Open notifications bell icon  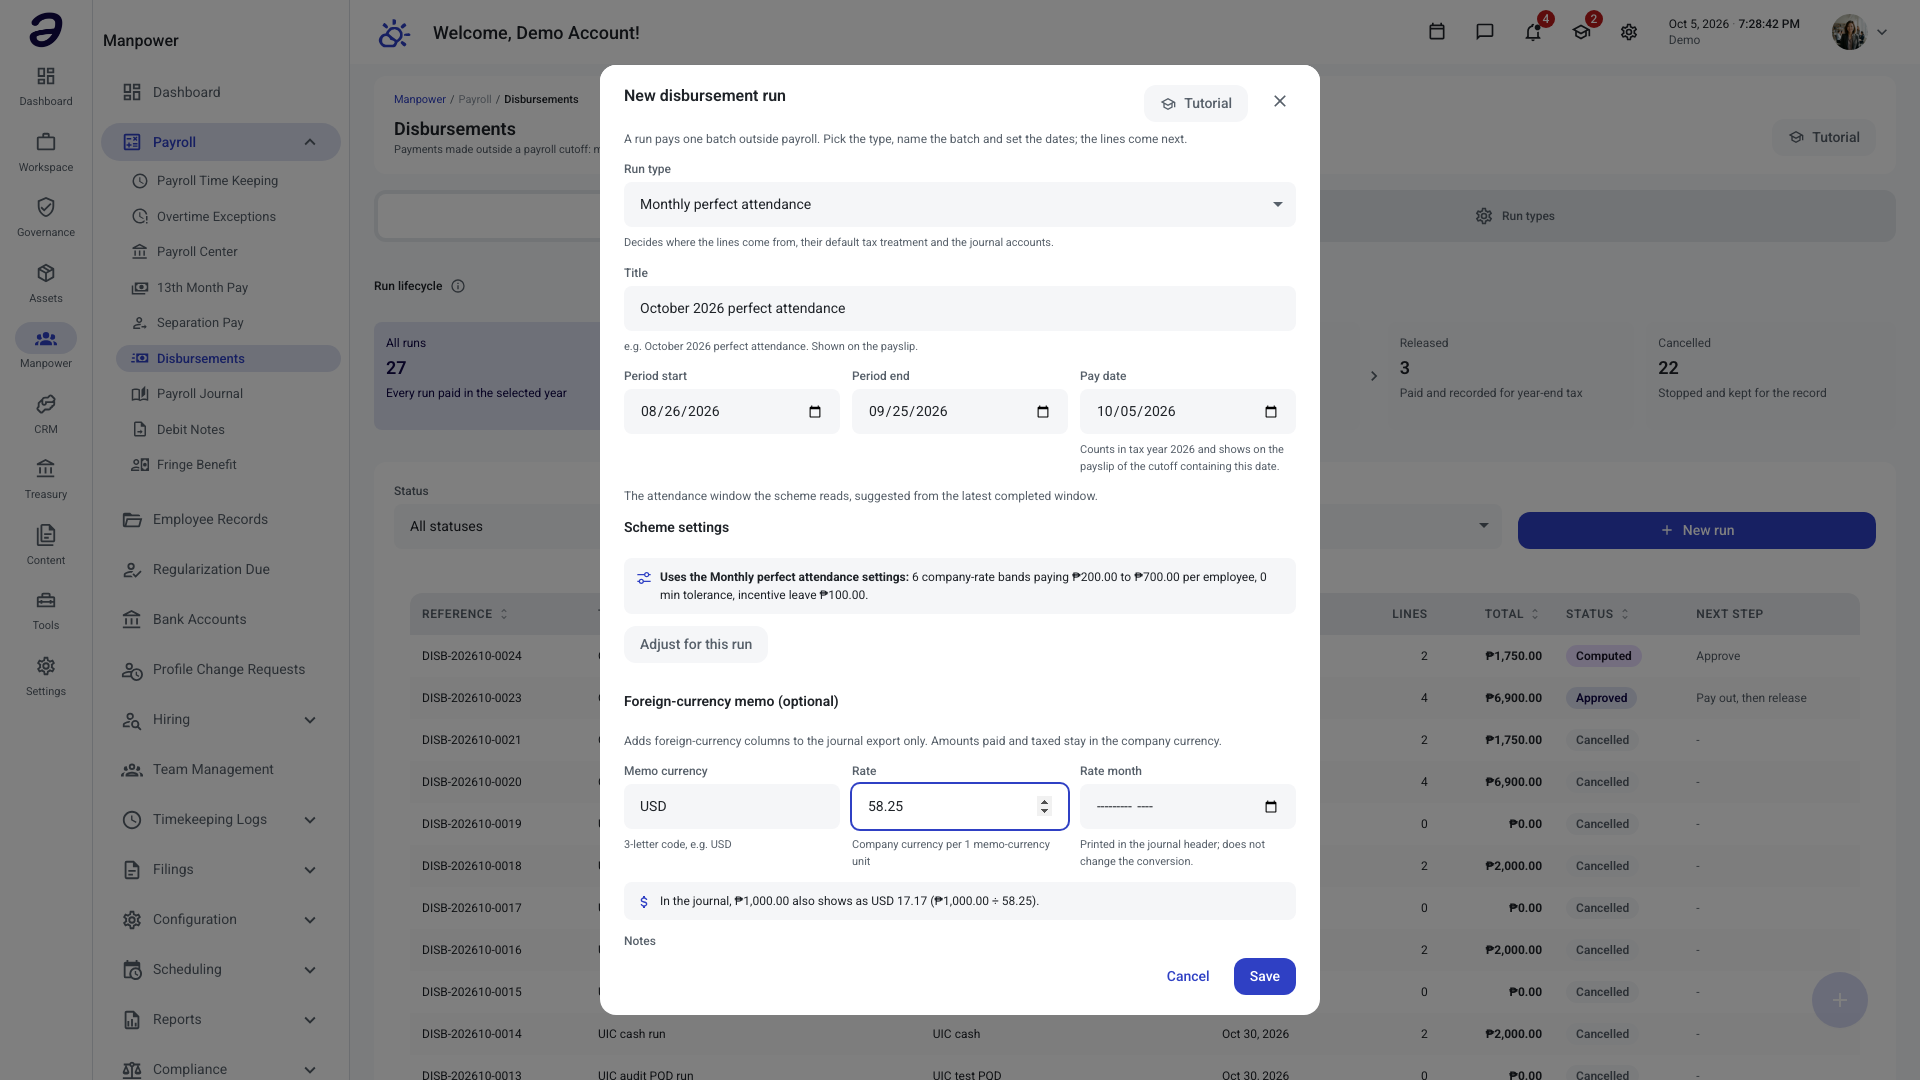pyautogui.click(x=1533, y=32)
